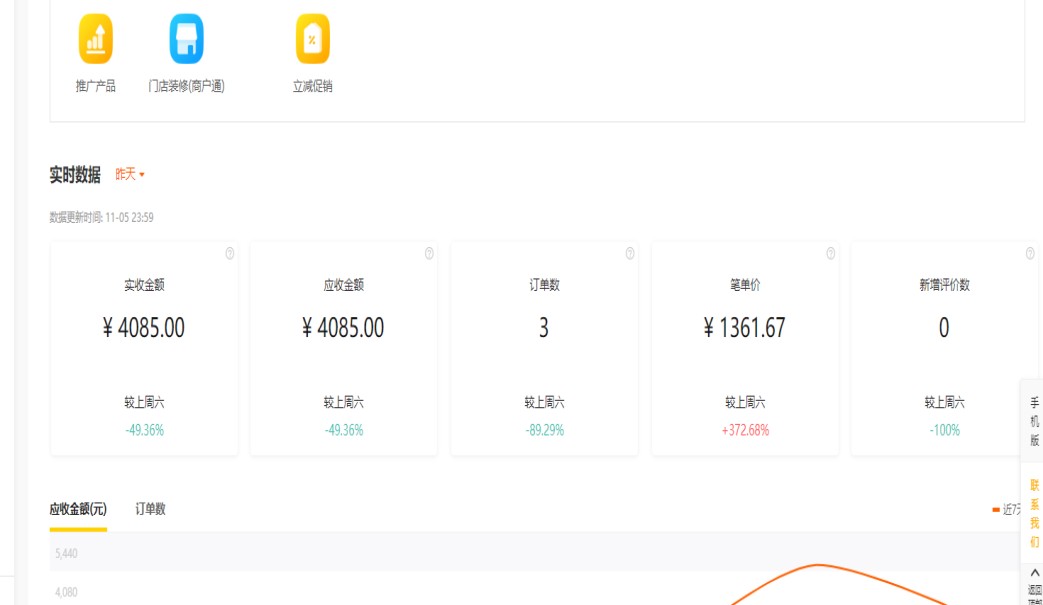Click the 手机版 sidebar button
Screen dimensions: 1043x605
(1034, 421)
